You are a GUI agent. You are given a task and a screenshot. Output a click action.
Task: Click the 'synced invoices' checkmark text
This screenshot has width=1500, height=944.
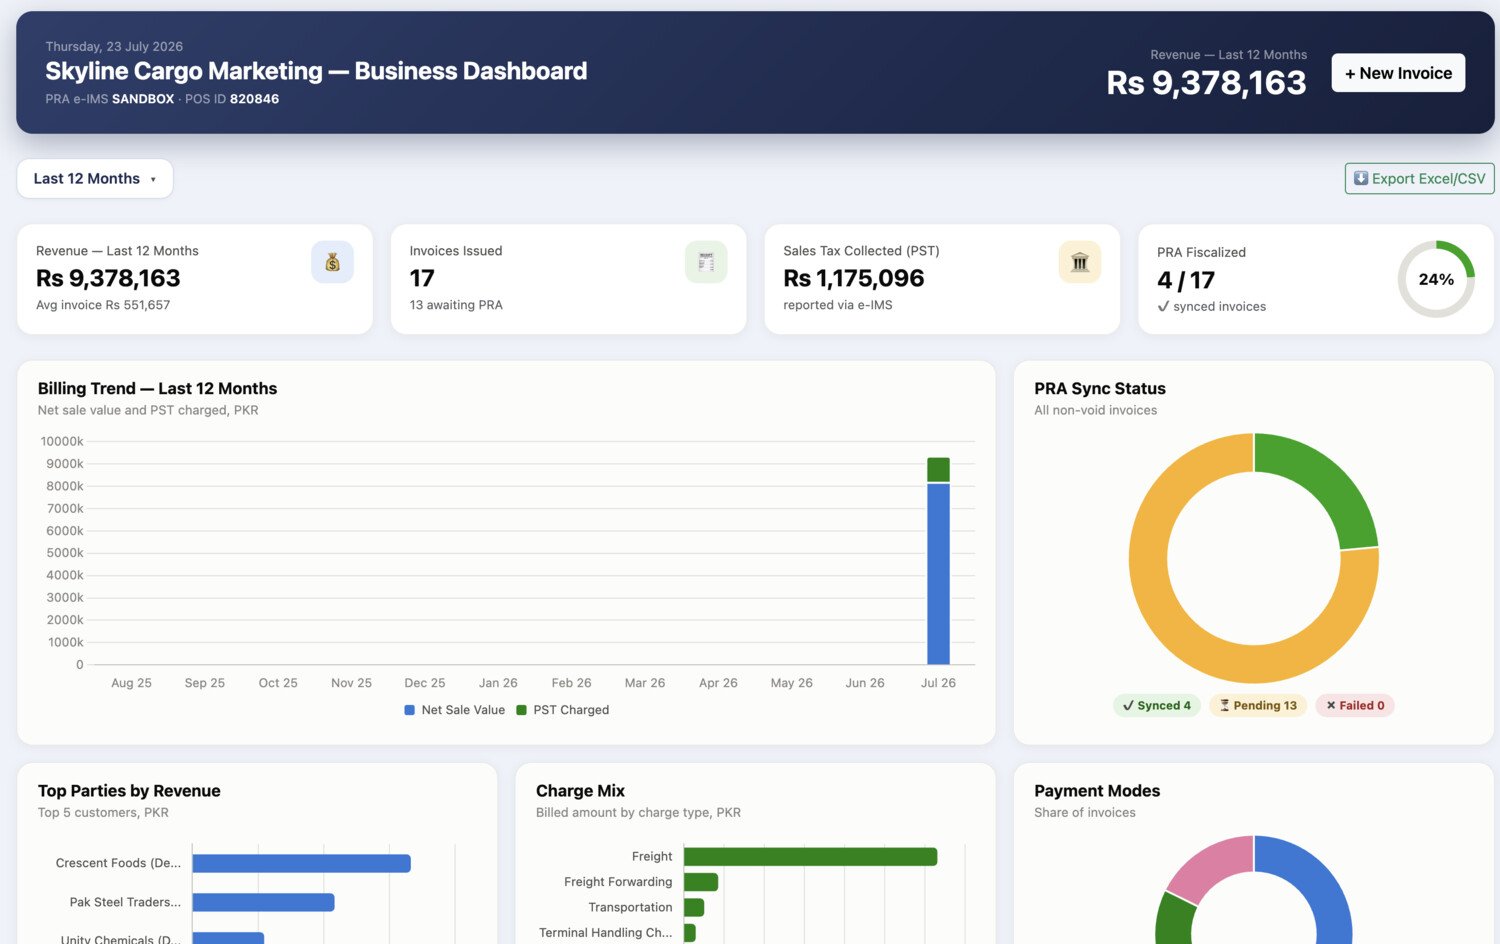tap(1211, 307)
